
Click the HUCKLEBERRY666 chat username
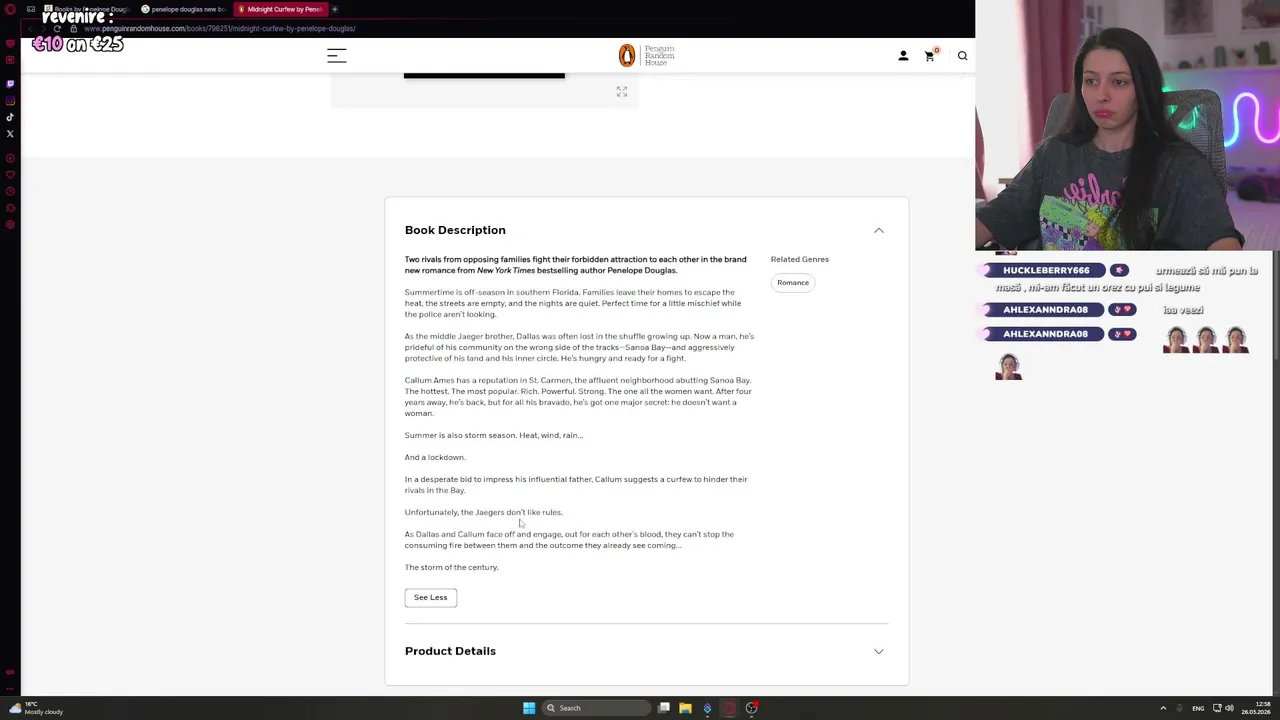coord(1046,270)
